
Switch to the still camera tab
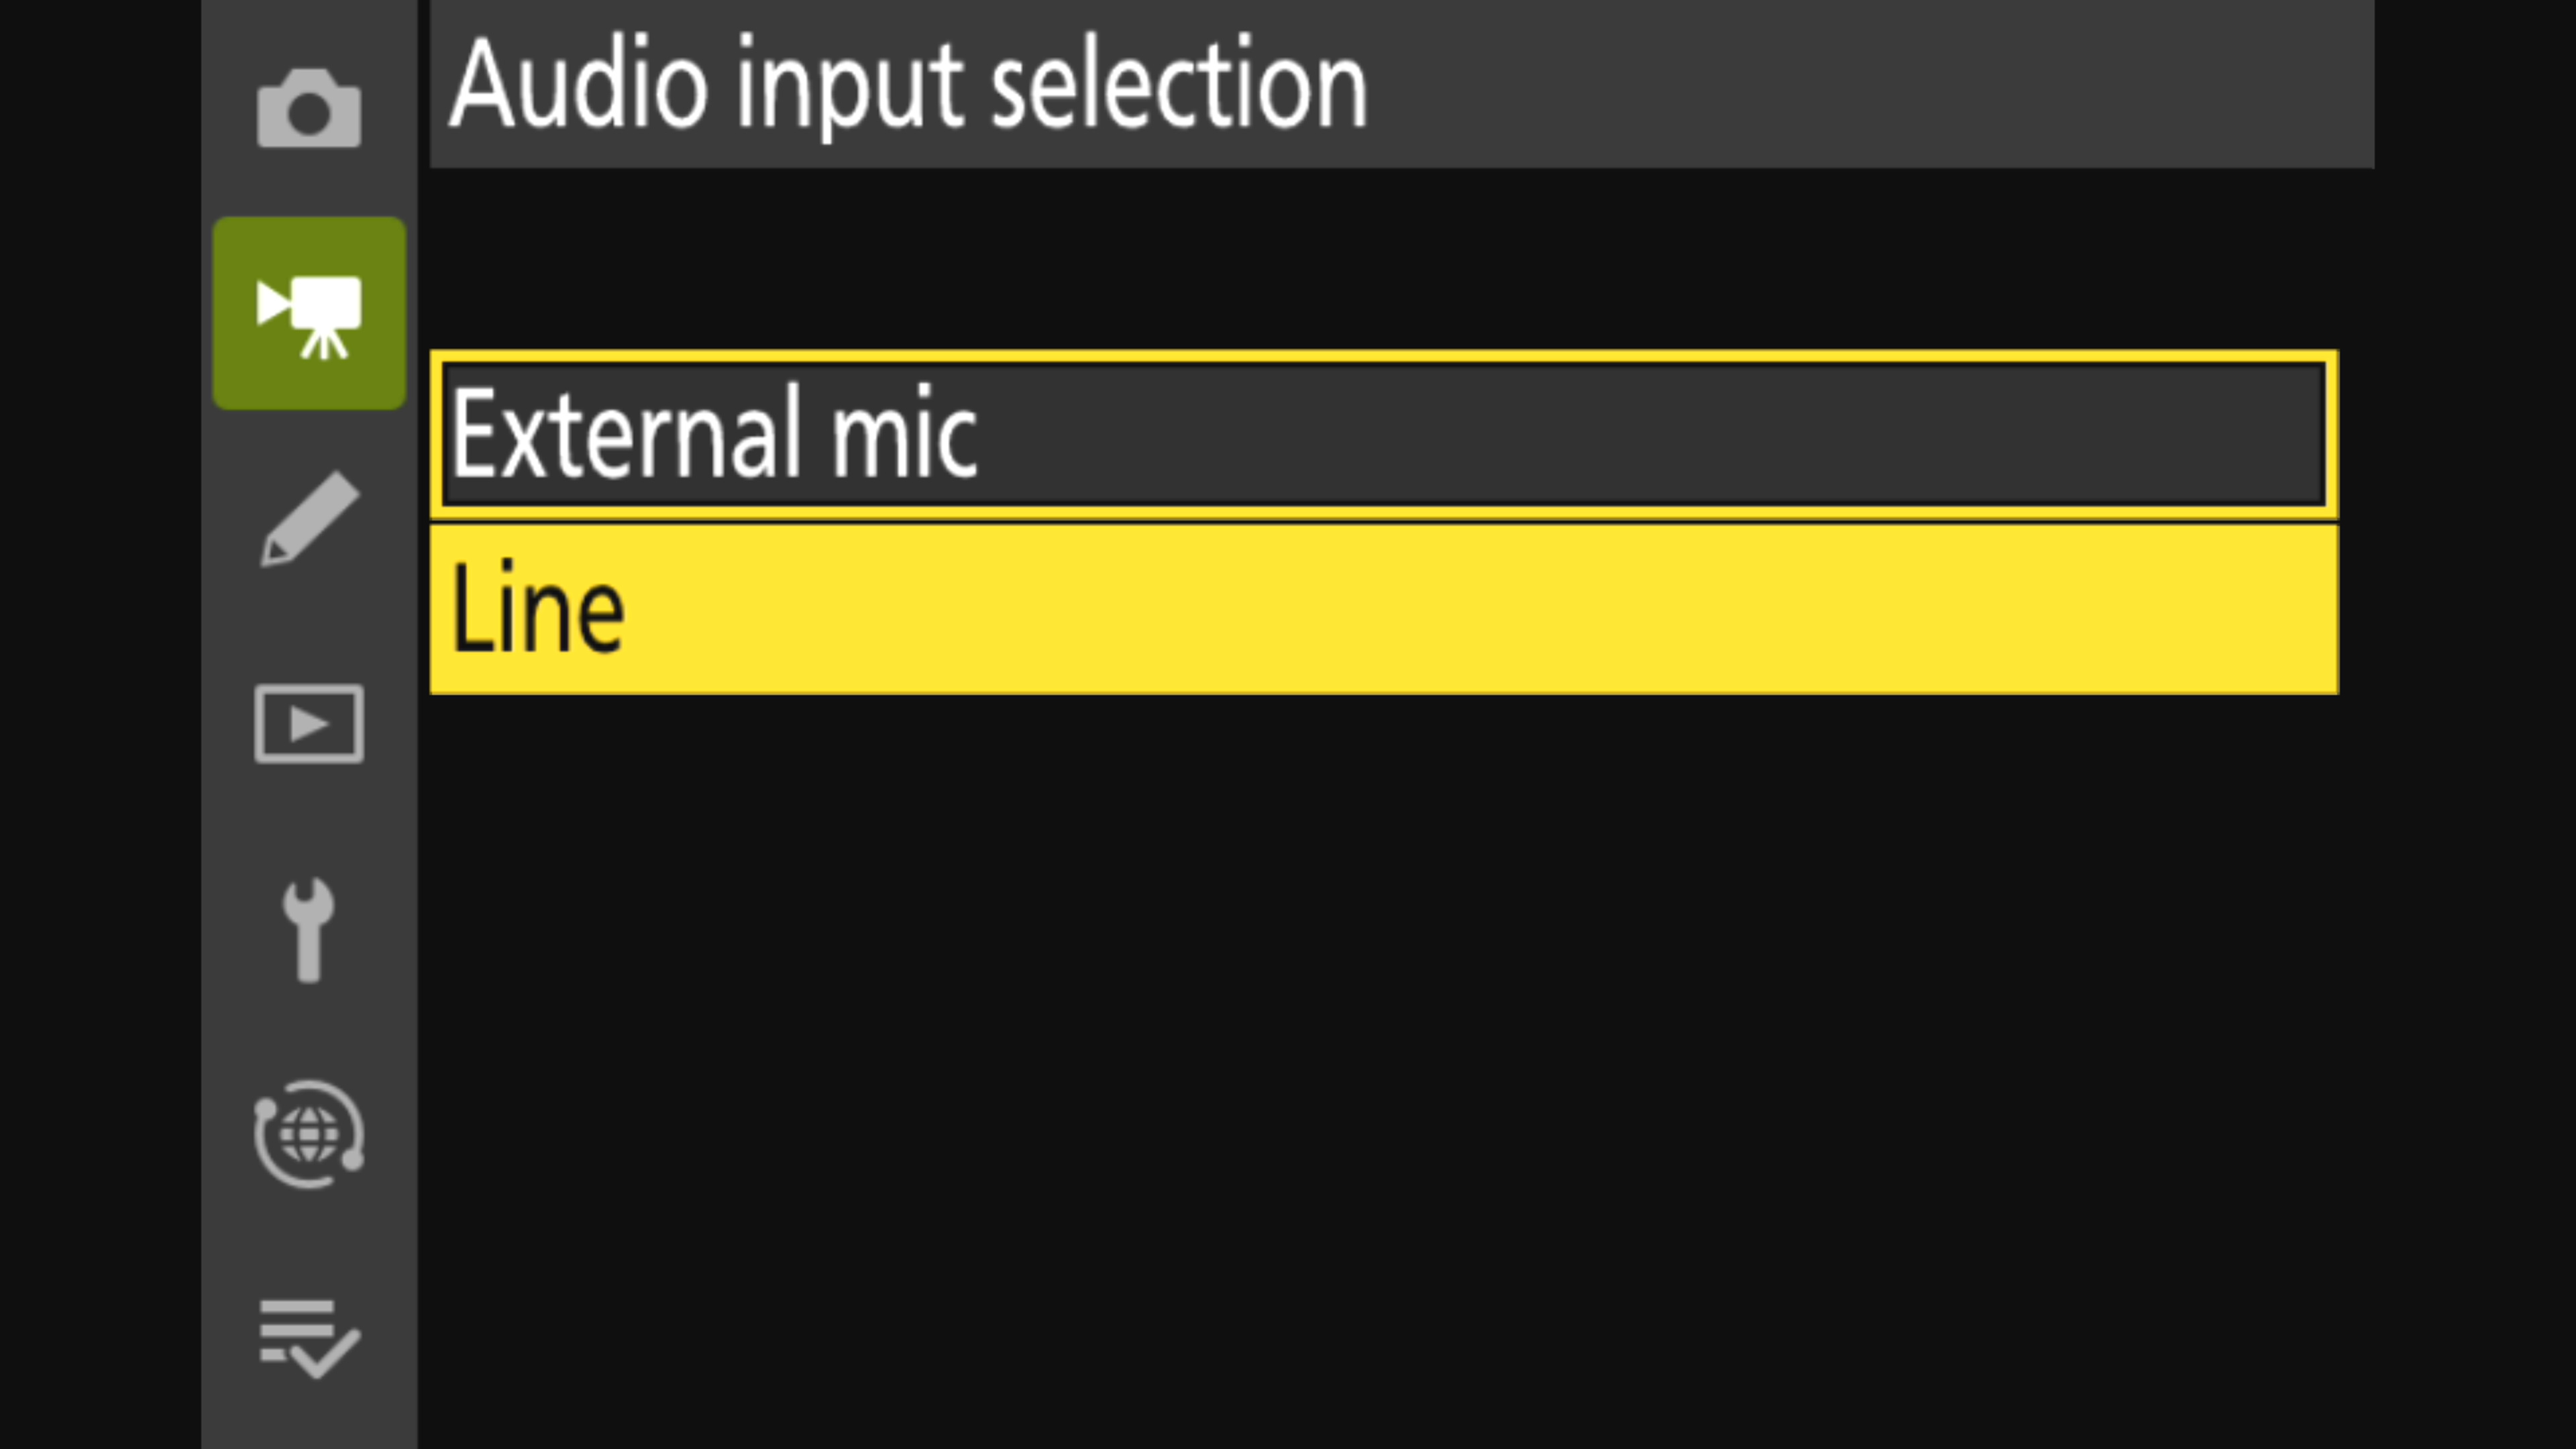click(308, 109)
